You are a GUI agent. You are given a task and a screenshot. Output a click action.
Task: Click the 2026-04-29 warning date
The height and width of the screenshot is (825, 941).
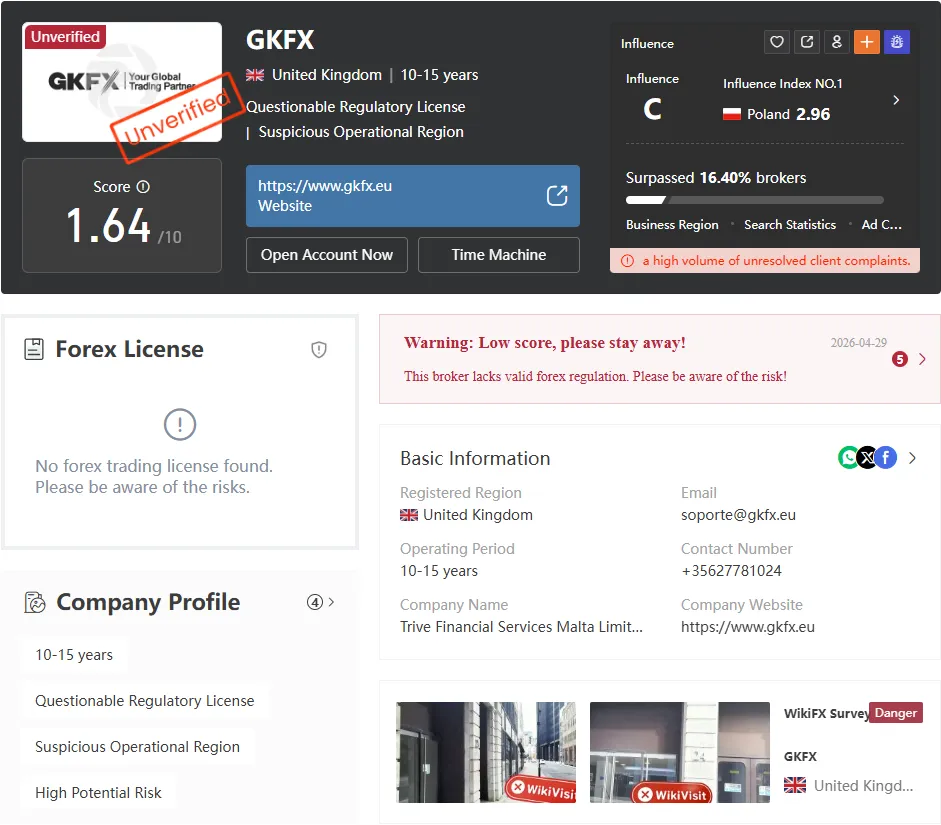[858, 343]
